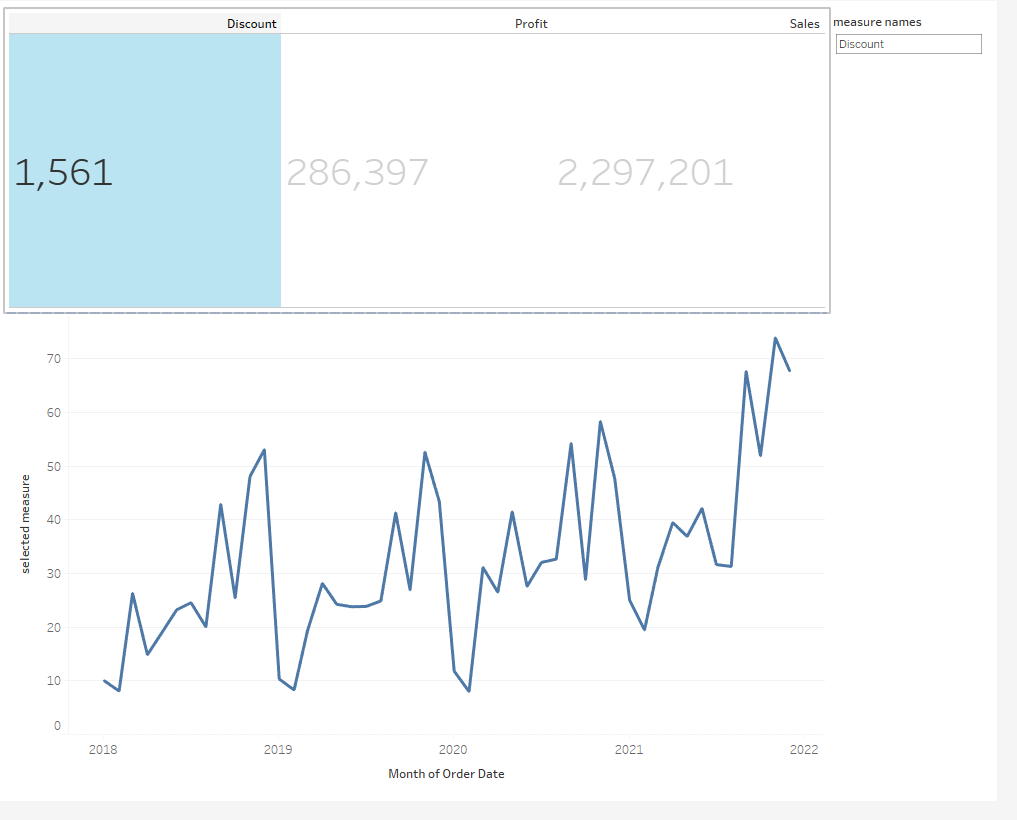Viewport: 1017px width, 820px height.
Task: Open the measure names Discount filter box
Action: point(908,43)
